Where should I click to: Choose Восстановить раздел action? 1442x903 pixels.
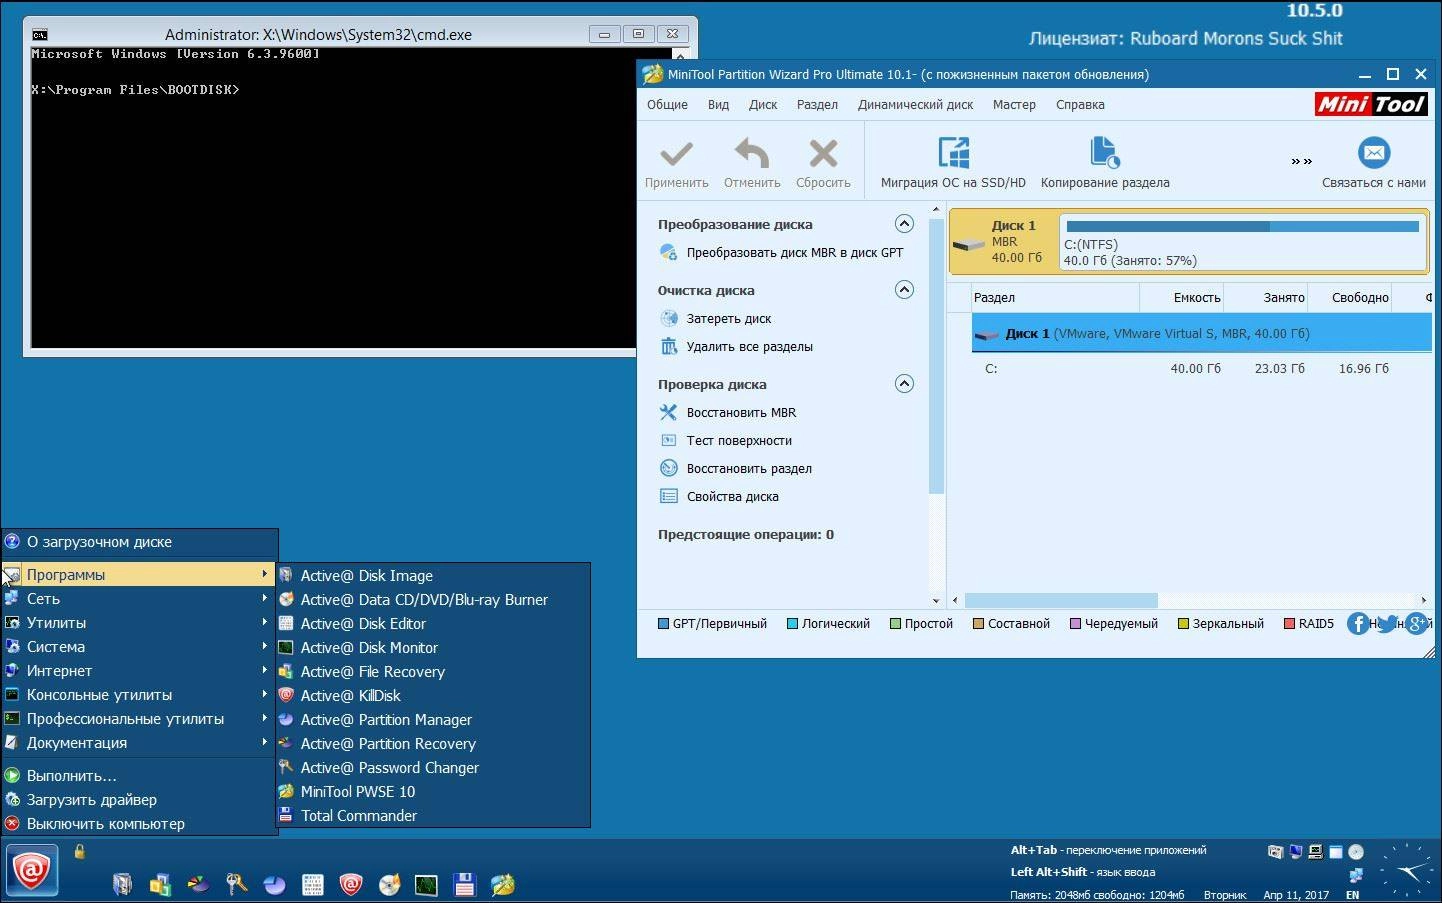737,468
